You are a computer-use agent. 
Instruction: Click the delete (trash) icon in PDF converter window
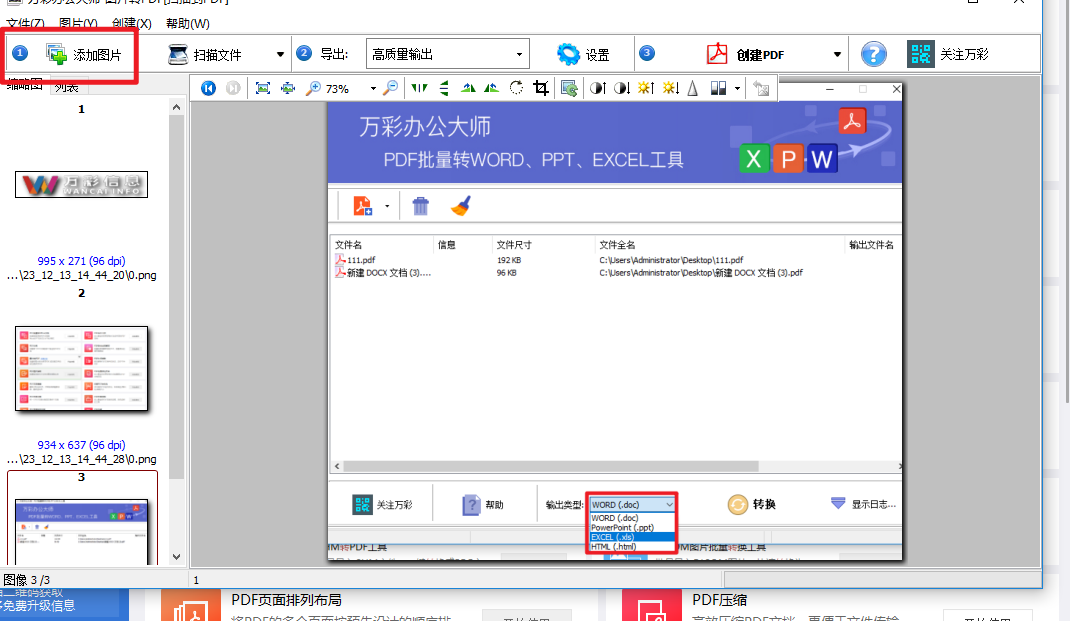(420, 205)
